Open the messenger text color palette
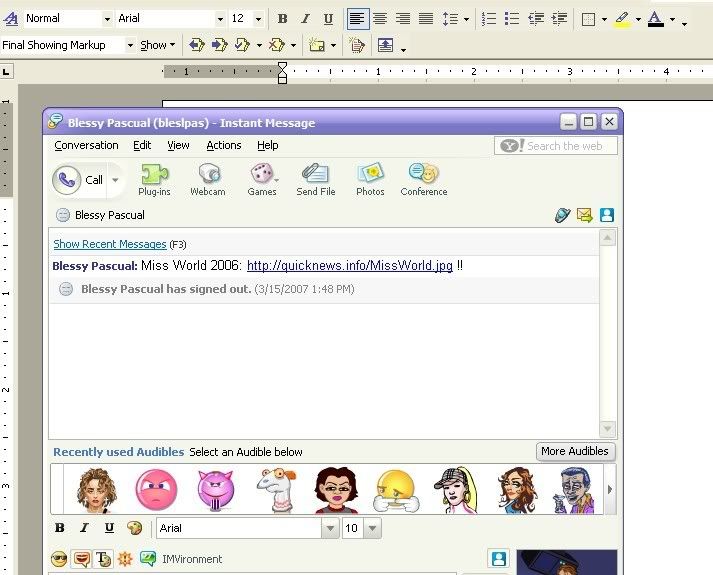 [134, 528]
